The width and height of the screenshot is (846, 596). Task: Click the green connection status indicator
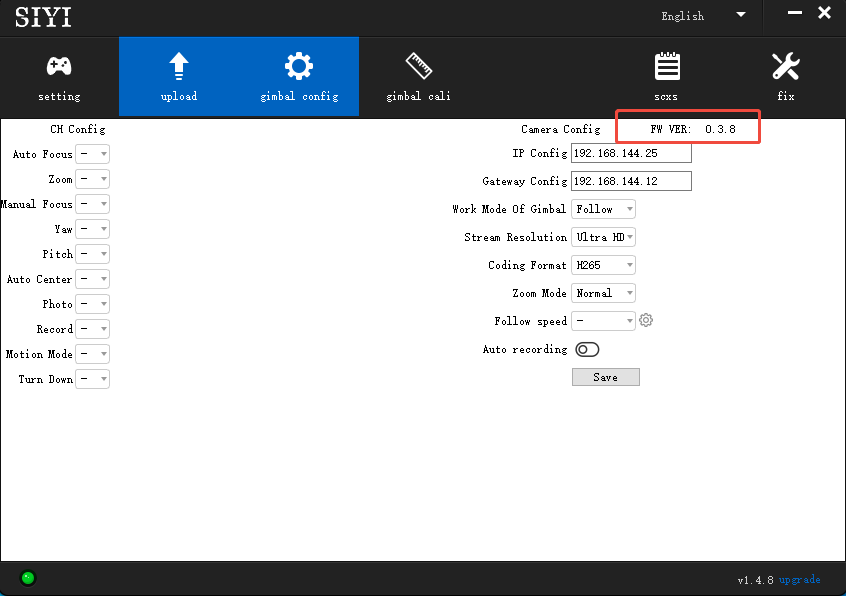[28, 577]
